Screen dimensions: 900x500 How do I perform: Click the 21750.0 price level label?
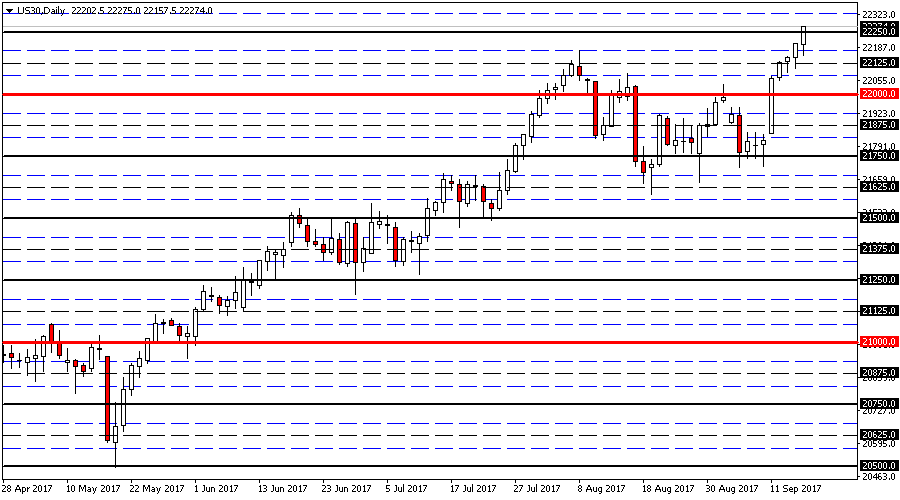click(x=877, y=155)
